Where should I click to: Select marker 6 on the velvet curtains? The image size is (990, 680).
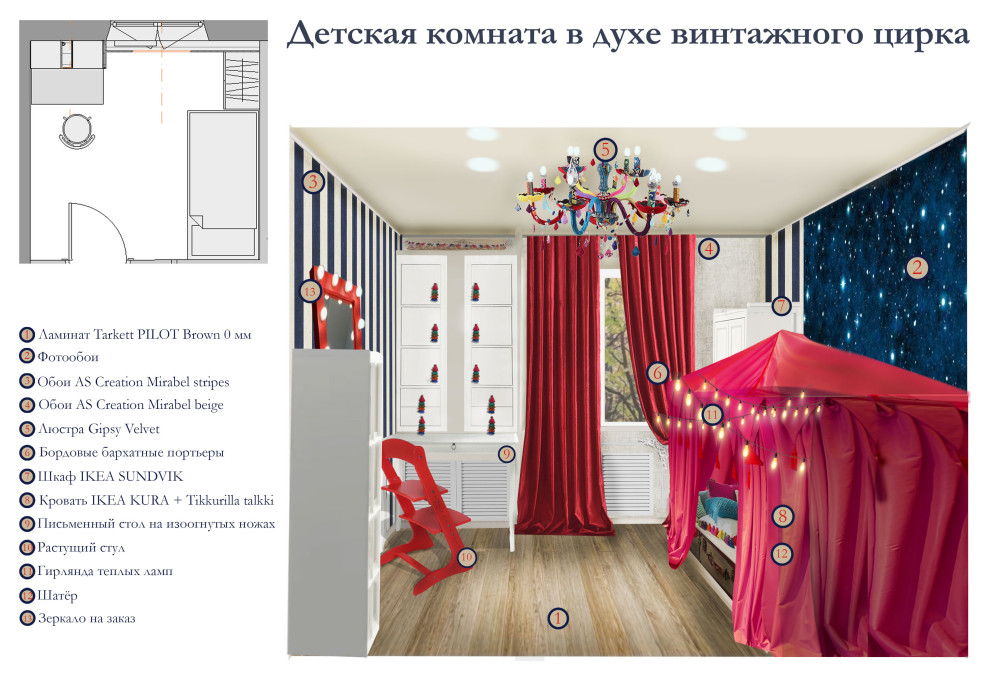click(657, 373)
